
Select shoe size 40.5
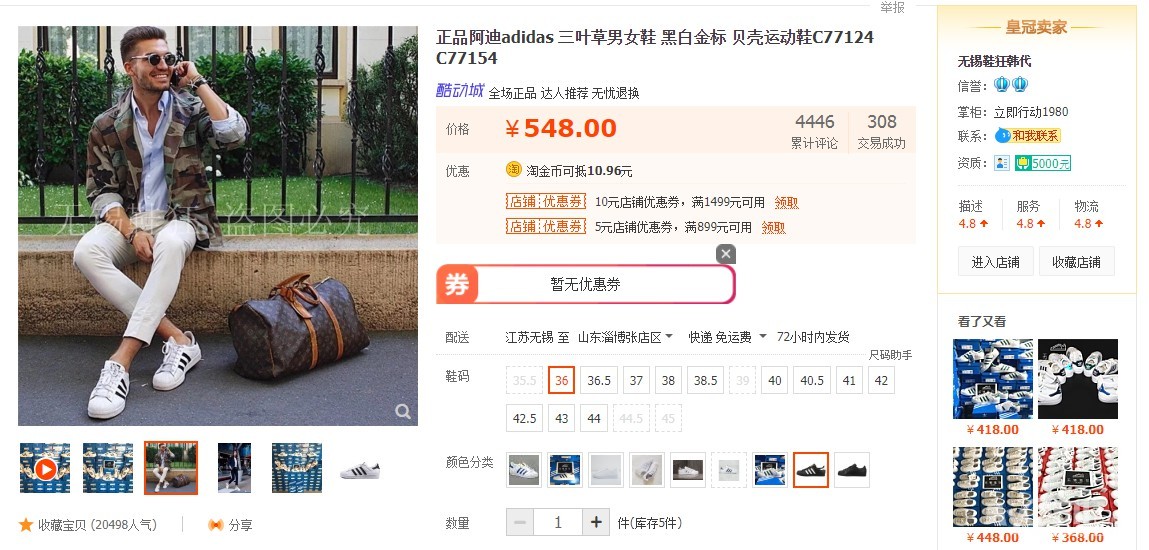(812, 380)
